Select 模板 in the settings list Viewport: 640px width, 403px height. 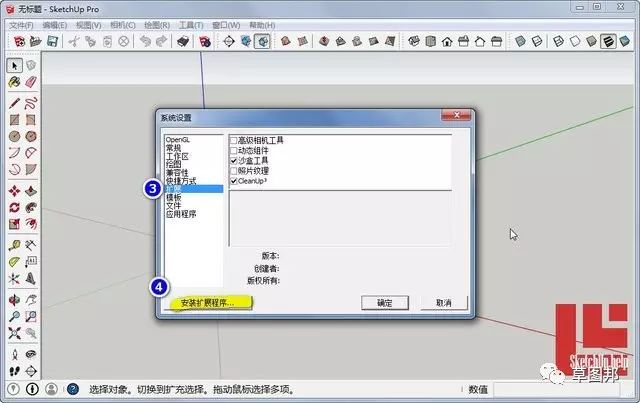coord(173,197)
